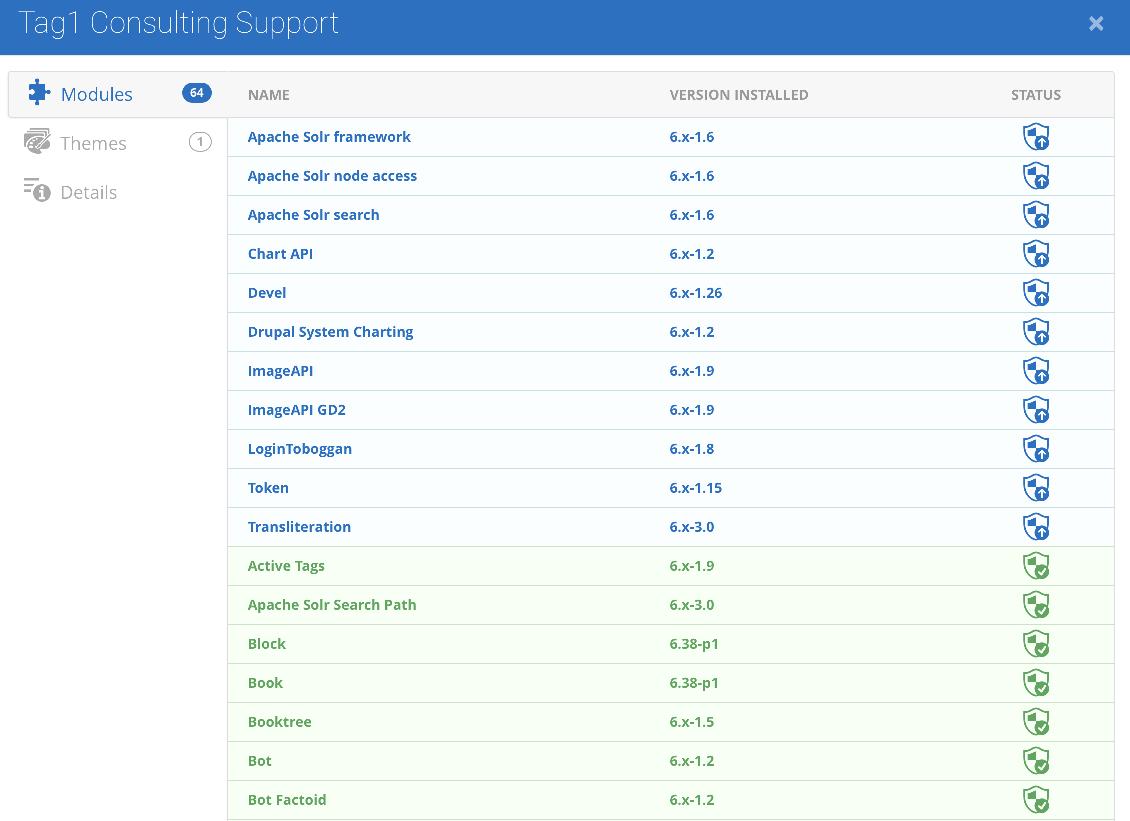Click green secure shield for Bot Factoid
Screen dimensions: 1130x821
(x=1036, y=799)
